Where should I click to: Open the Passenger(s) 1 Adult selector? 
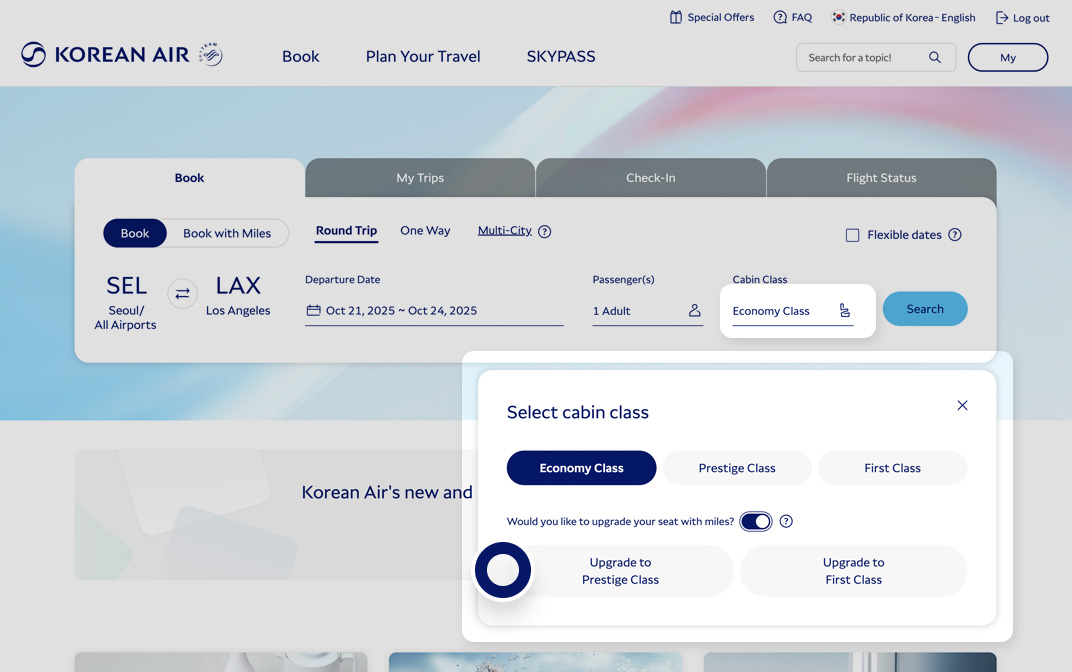coord(647,311)
